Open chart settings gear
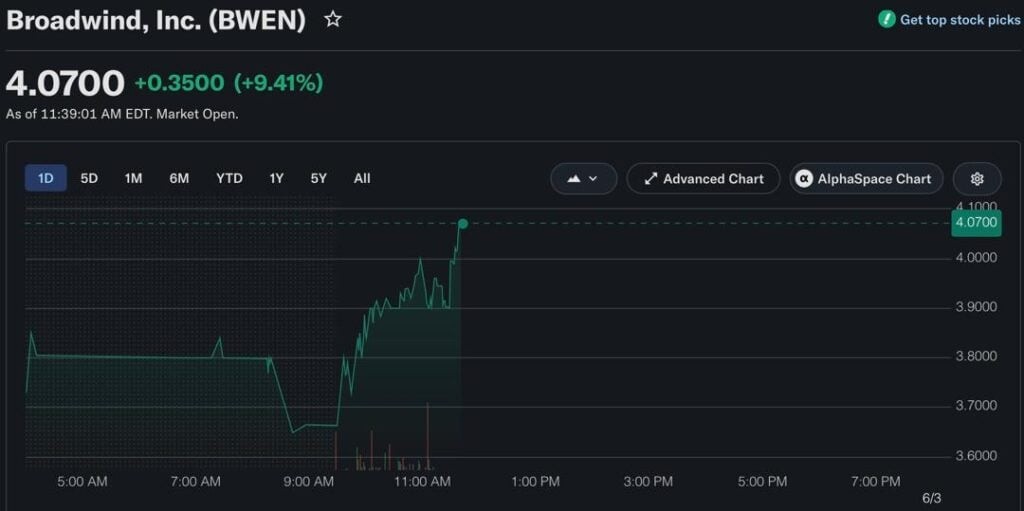Image resolution: width=1024 pixels, height=511 pixels. tap(977, 178)
